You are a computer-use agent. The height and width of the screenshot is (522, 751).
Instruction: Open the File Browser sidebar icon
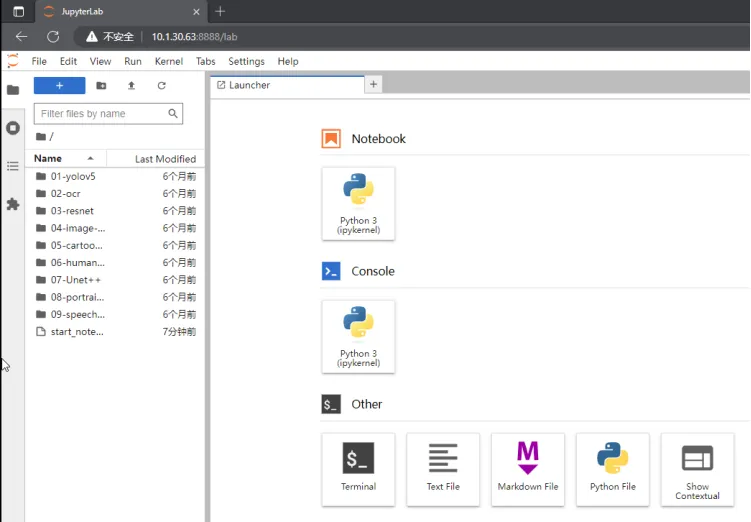pos(13,90)
